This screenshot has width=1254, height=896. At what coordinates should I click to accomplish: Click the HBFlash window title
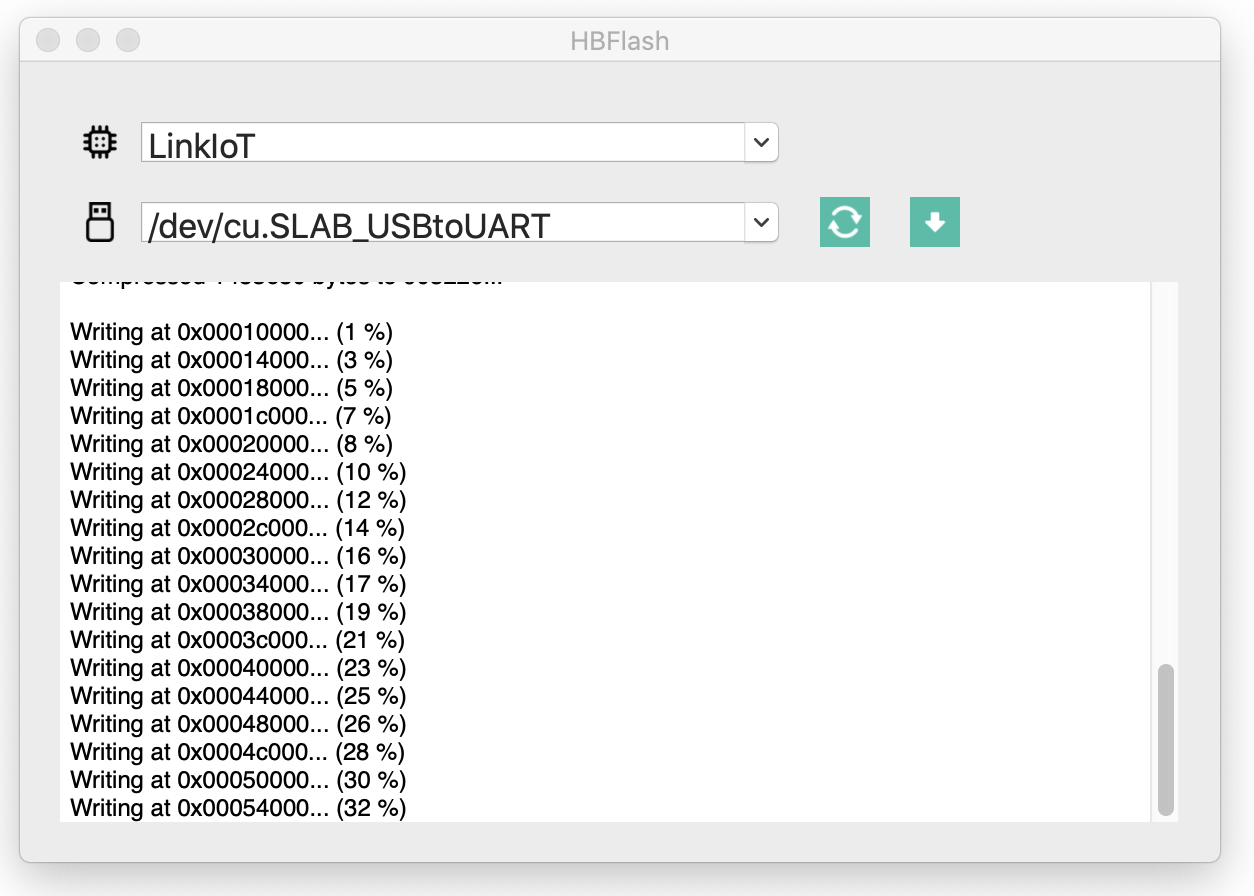pos(620,41)
